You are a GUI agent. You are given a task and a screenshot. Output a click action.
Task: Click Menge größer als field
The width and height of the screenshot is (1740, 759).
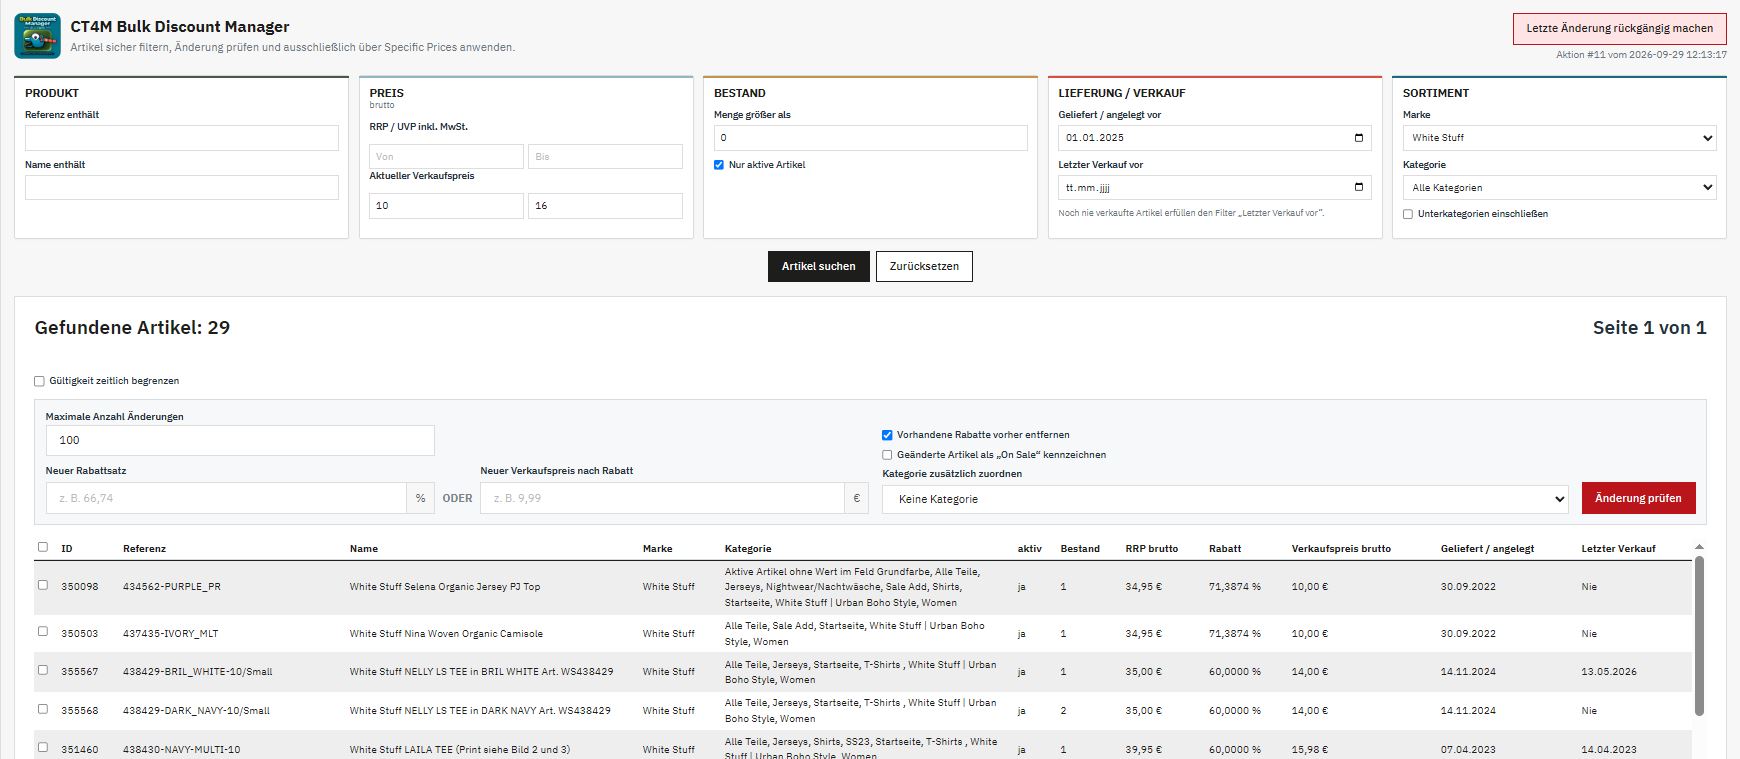pyautogui.click(x=870, y=138)
